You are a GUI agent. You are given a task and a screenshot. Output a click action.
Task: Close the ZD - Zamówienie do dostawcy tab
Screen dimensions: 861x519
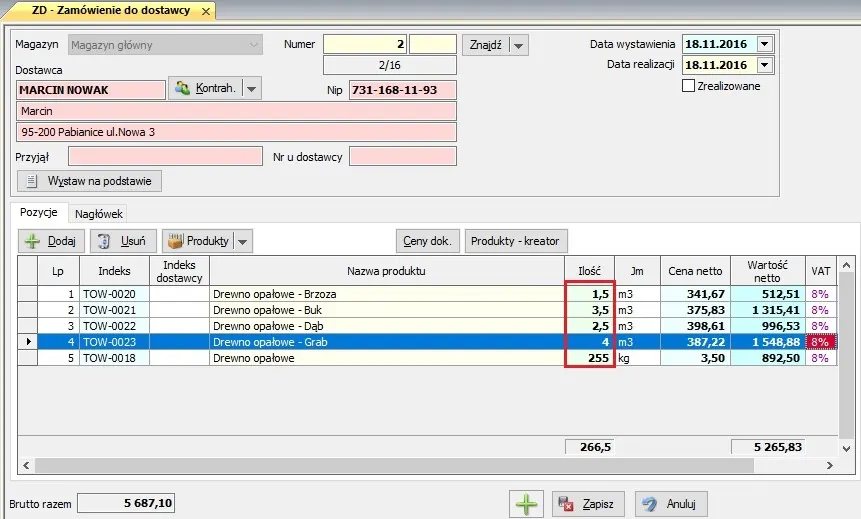pos(206,11)
